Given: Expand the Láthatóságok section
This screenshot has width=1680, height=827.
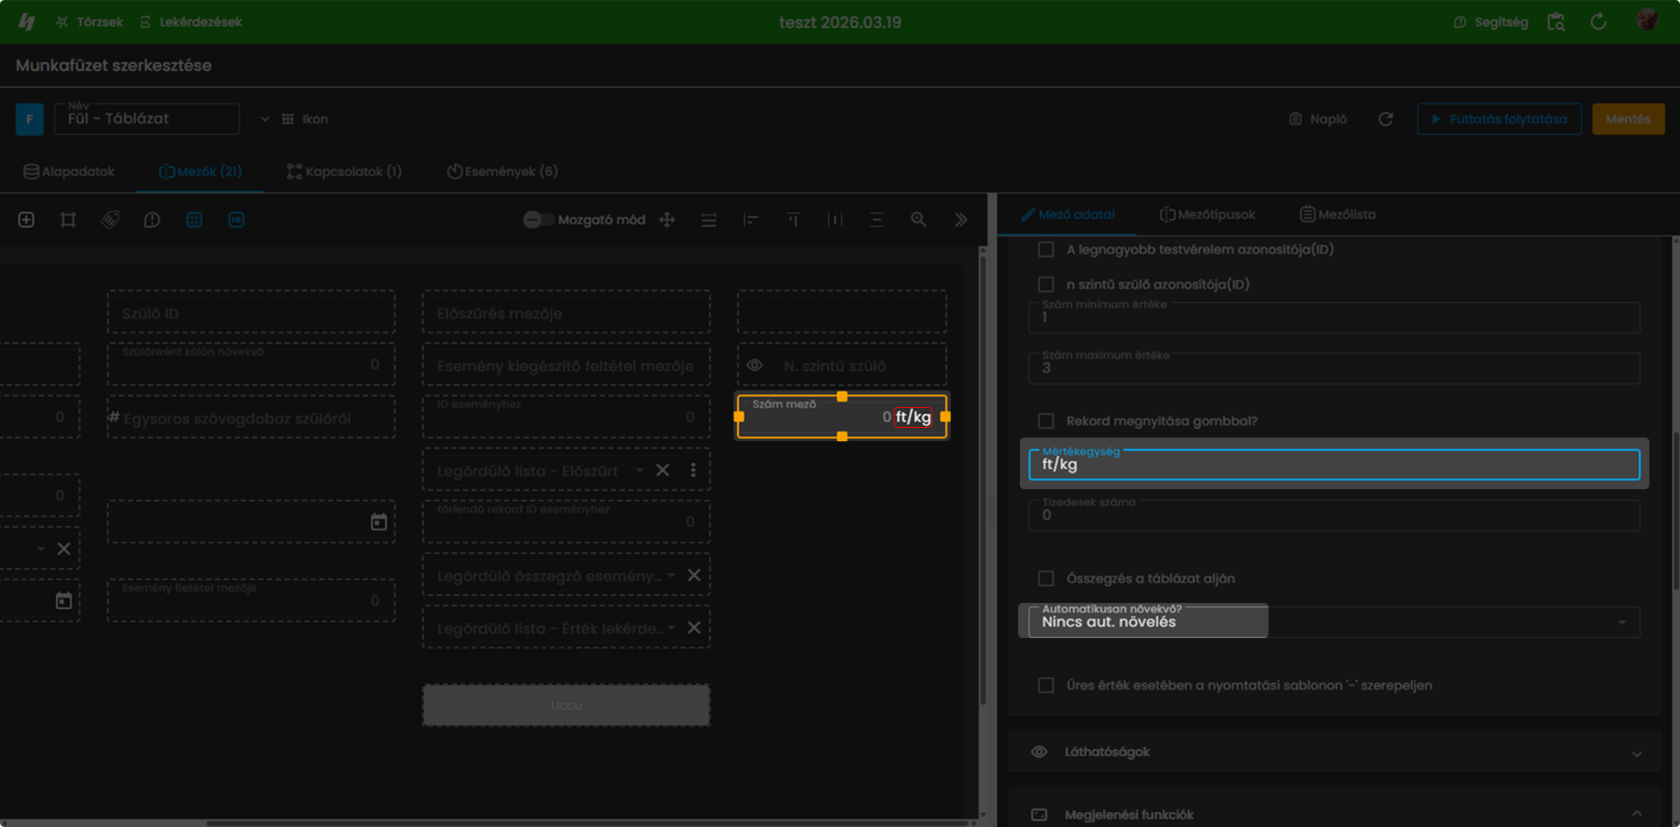Looking at the screenshot, I should point(1334,752).
